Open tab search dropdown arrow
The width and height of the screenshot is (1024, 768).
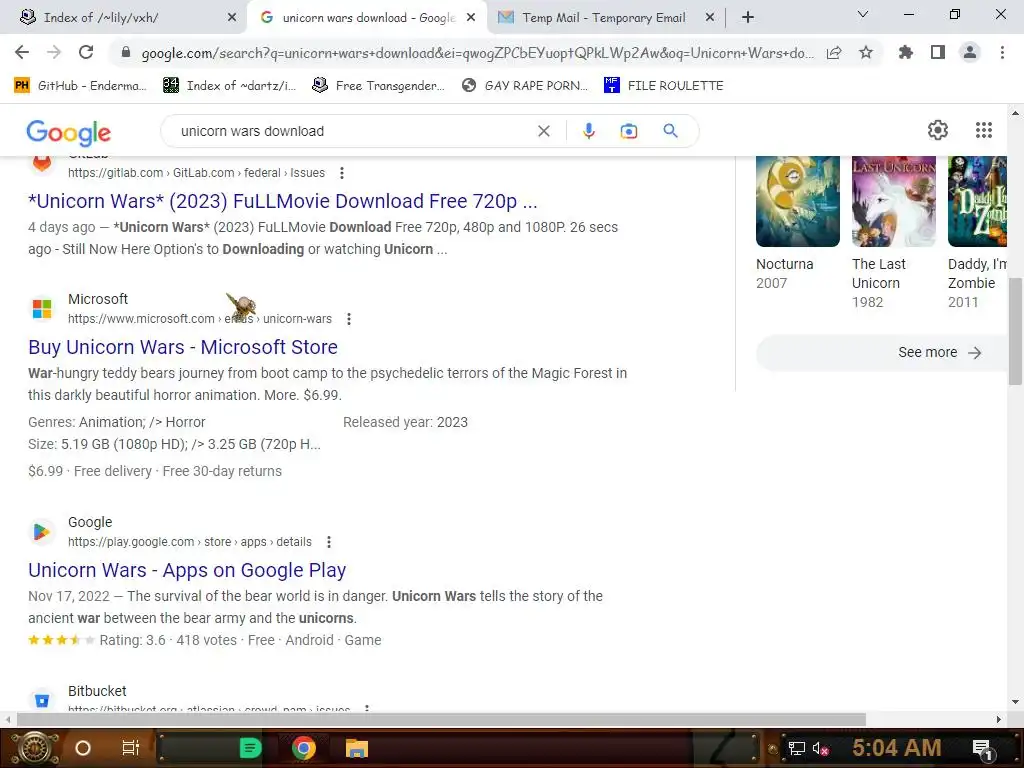click(863, 14)
